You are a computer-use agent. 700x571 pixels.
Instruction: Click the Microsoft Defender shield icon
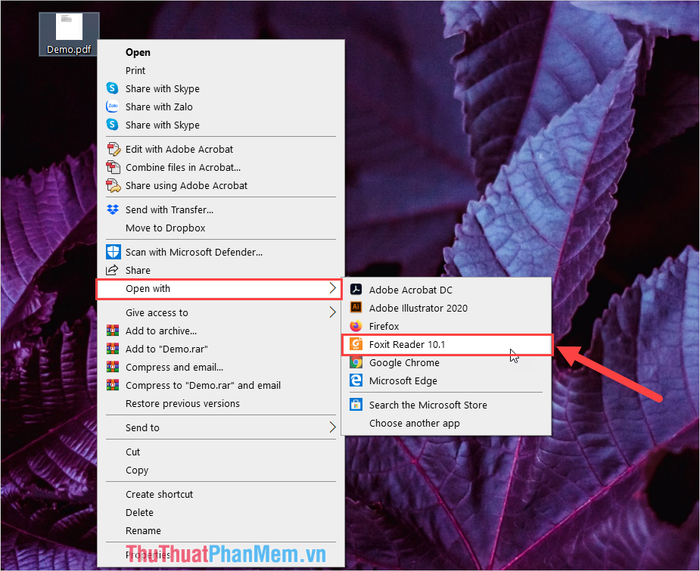click(113, 252)
